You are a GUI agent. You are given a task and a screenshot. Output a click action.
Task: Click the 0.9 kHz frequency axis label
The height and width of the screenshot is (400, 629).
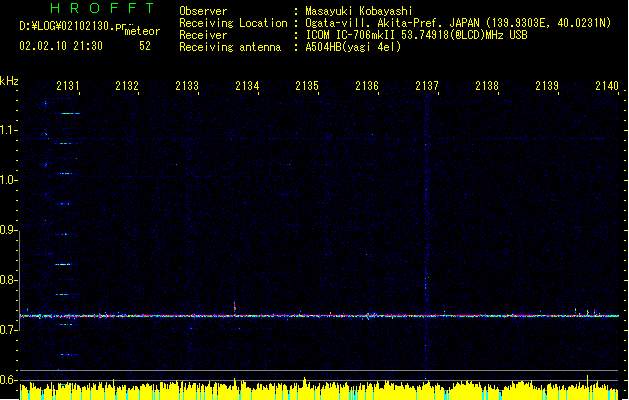(8, 230)
